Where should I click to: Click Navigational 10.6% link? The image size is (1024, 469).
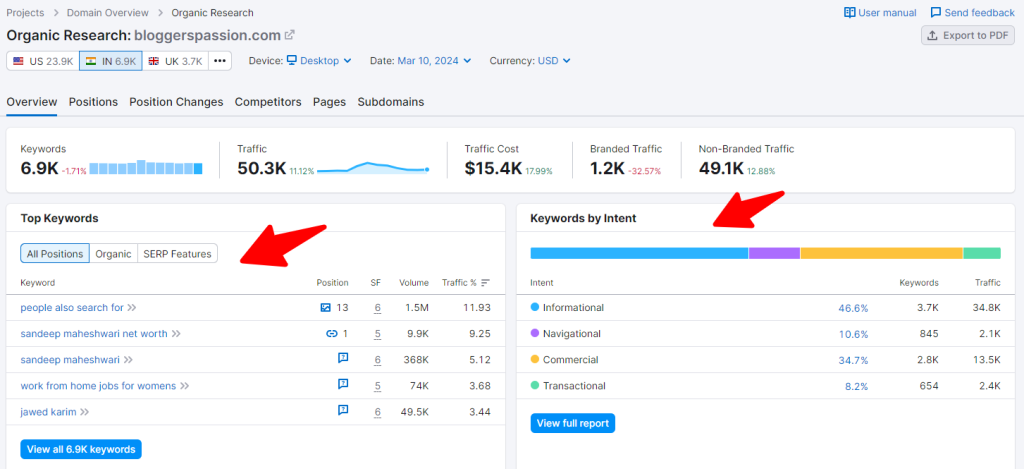pos(854,334)
